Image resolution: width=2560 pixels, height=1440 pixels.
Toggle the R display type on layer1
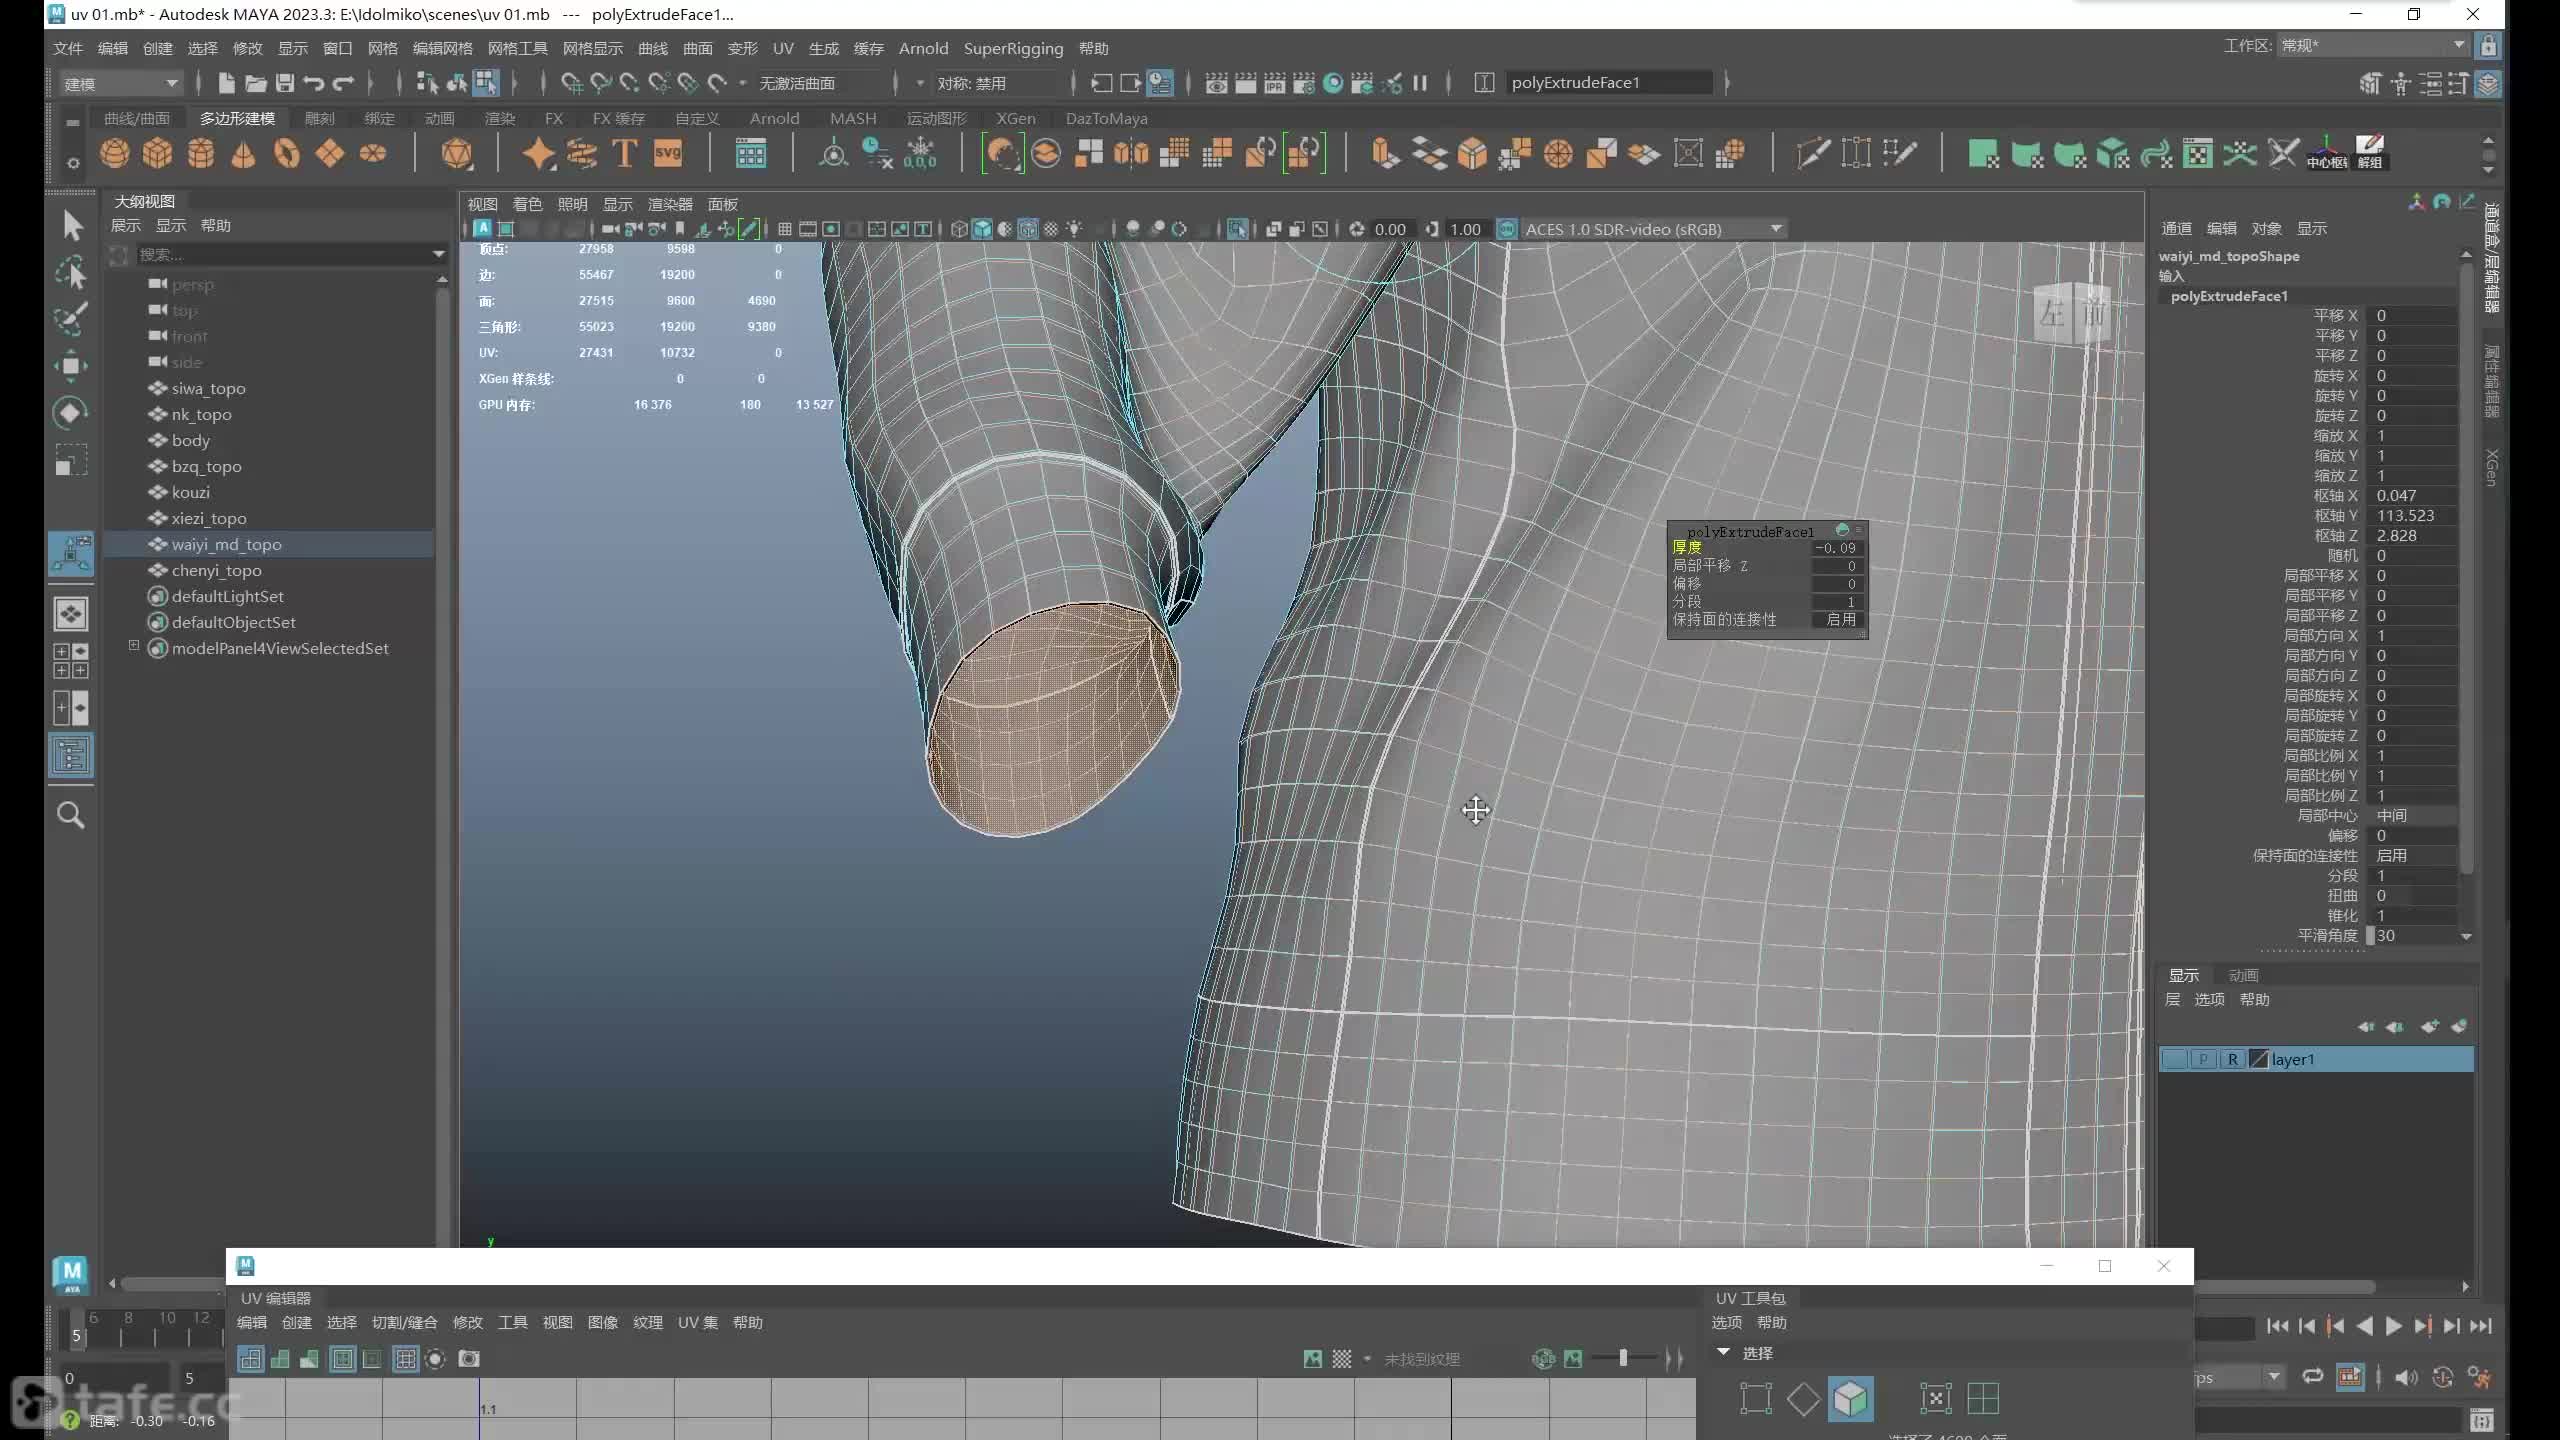[x=2232, y=1059]
